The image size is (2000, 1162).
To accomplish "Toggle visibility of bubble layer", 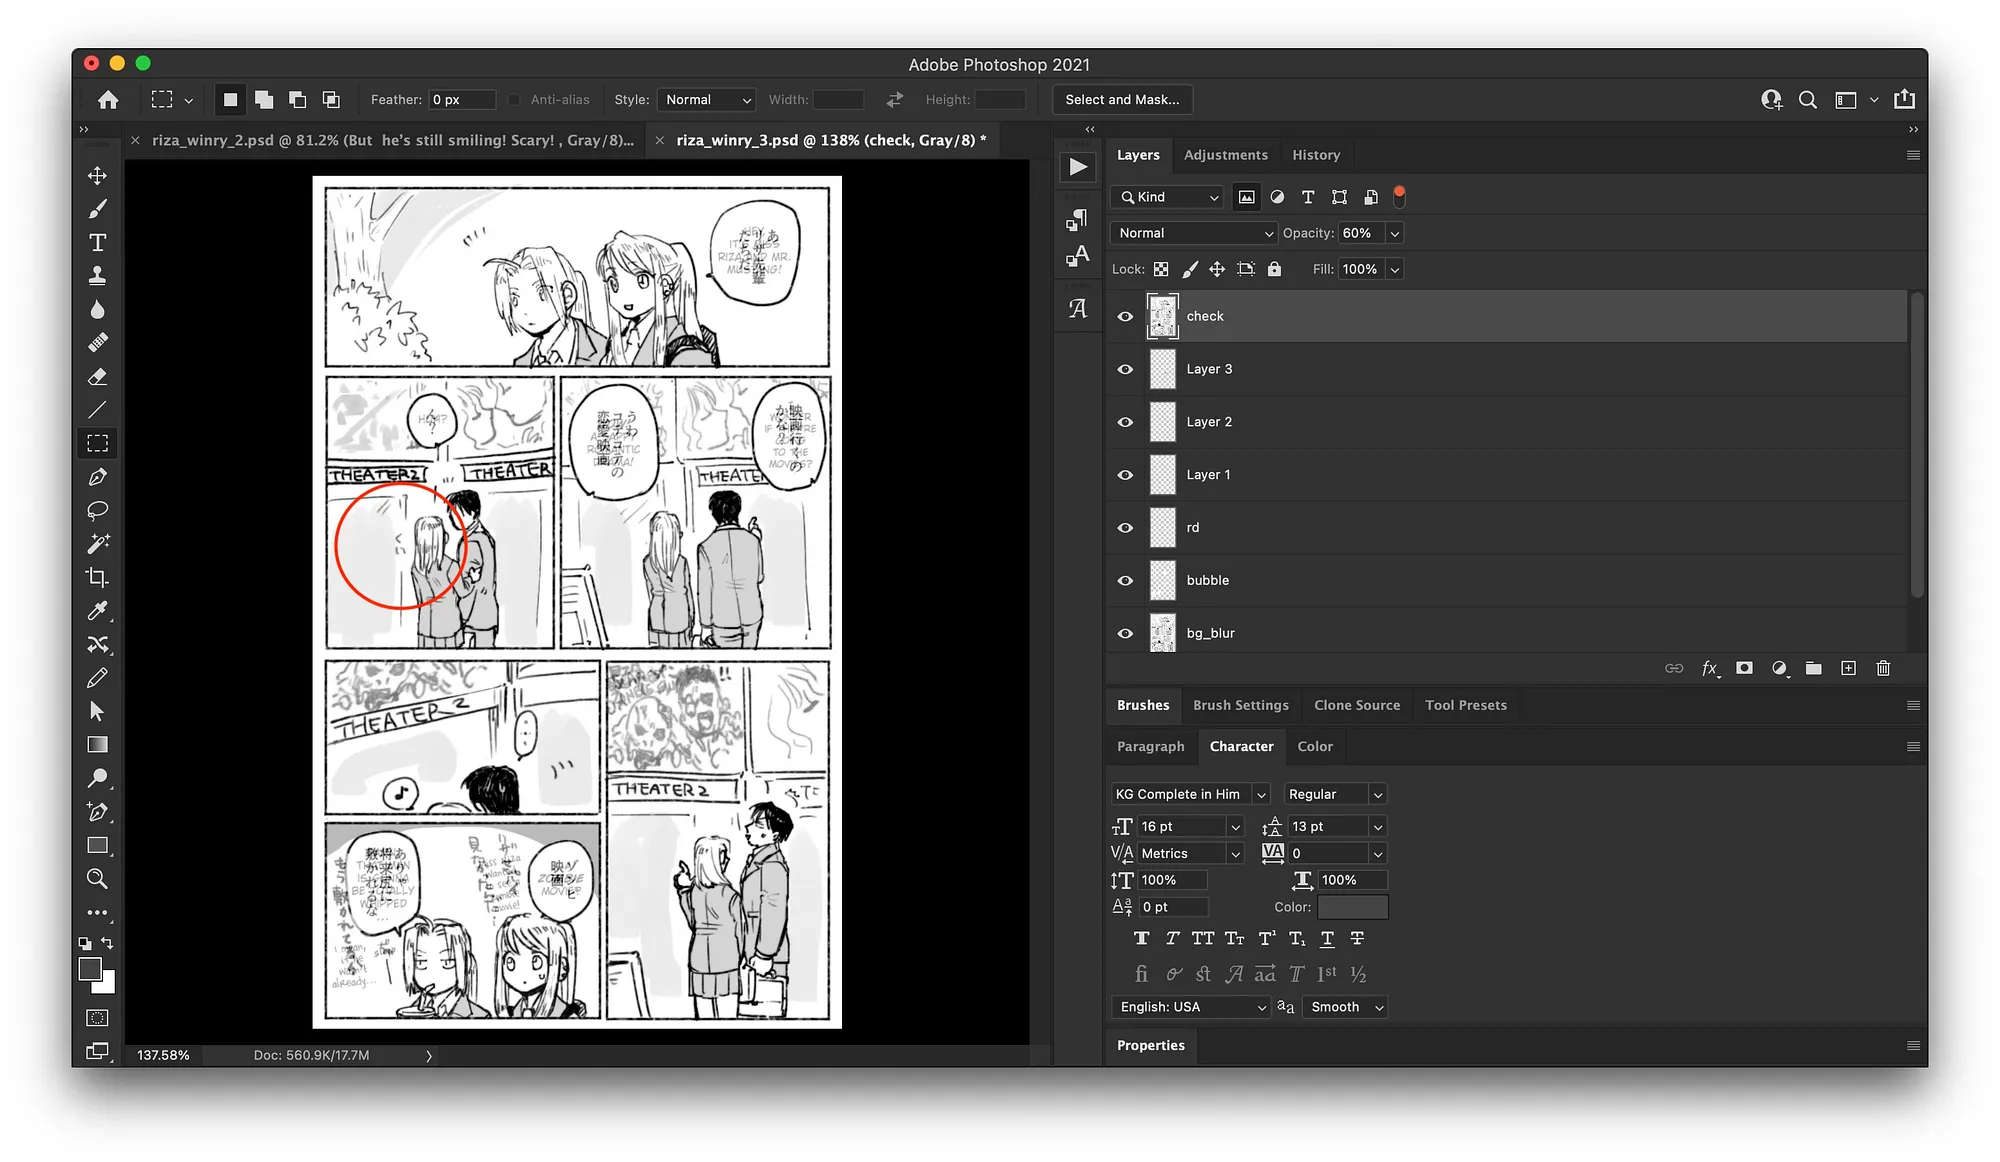I will 1125,581.
